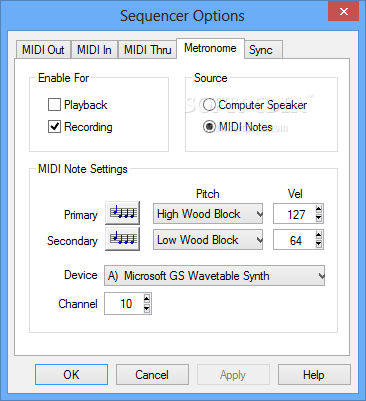Open the Device dropdown list

tap(215, 276)
